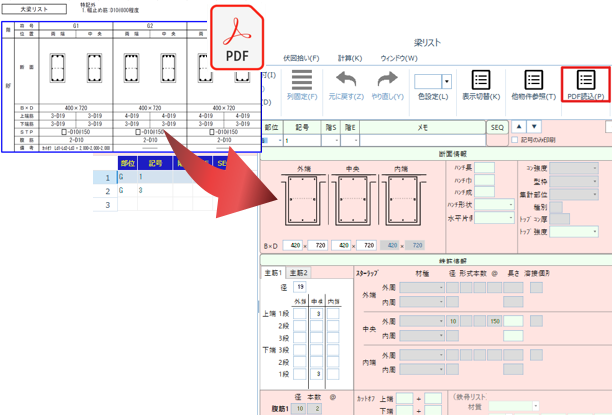Open the 計算(K) menu
The image size is (612, 415).
(350, 58)
